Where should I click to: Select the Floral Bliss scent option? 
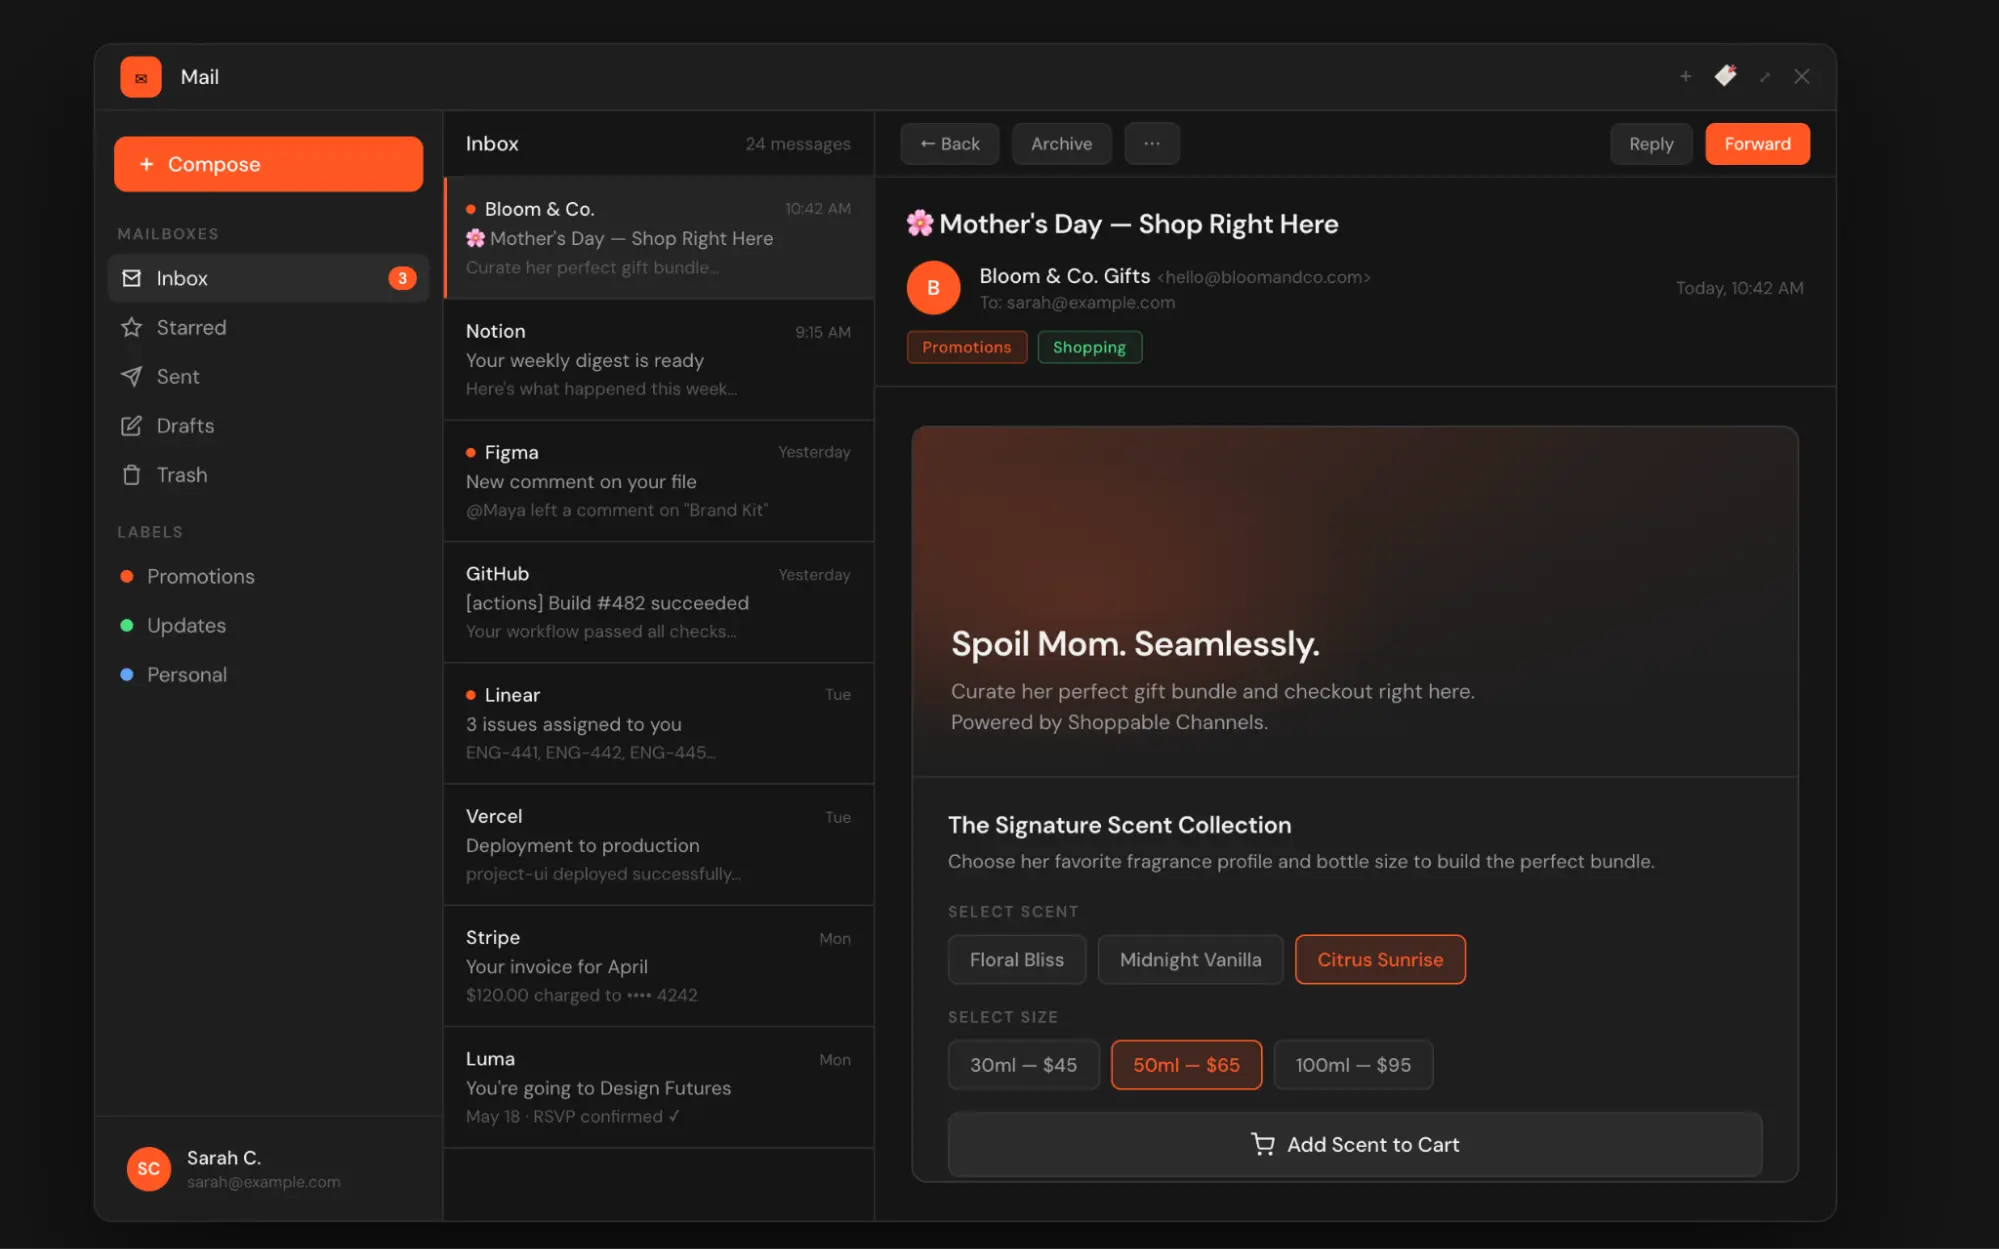coord(1016,959)
